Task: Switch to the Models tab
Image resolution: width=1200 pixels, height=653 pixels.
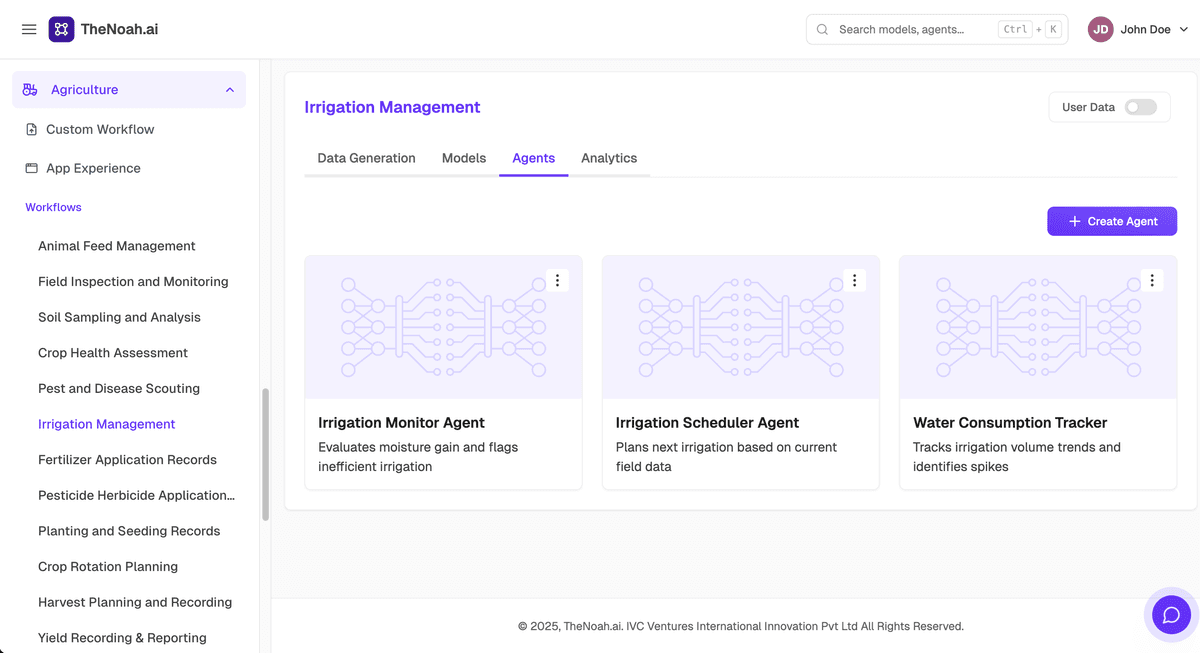Action: tap(464, 158)
